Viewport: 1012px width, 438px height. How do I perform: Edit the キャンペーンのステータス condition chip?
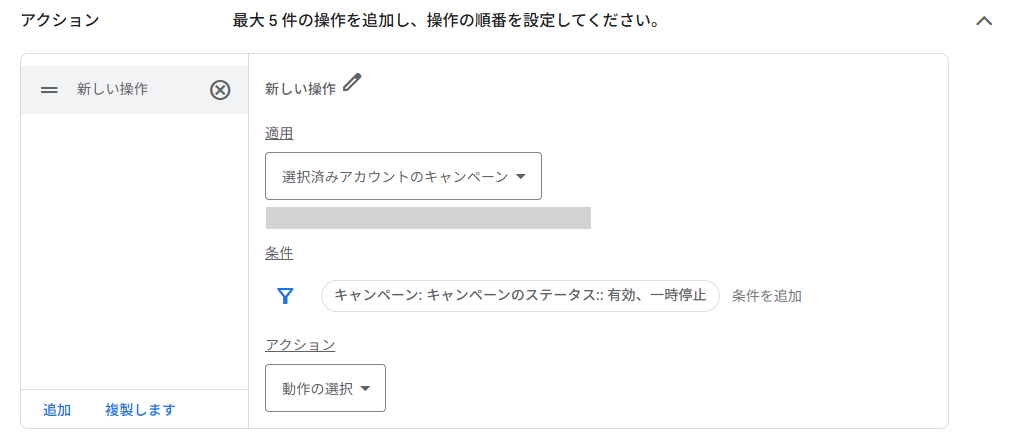tap(520, 296)
